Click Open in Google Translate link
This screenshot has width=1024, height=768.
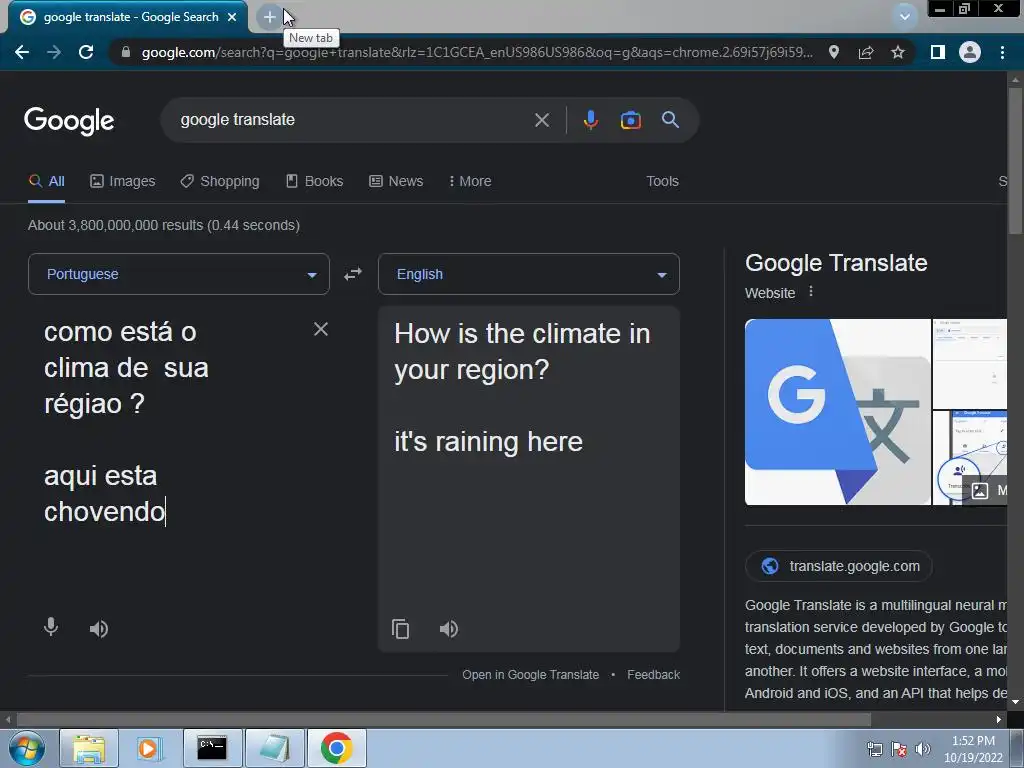point(530,675)
